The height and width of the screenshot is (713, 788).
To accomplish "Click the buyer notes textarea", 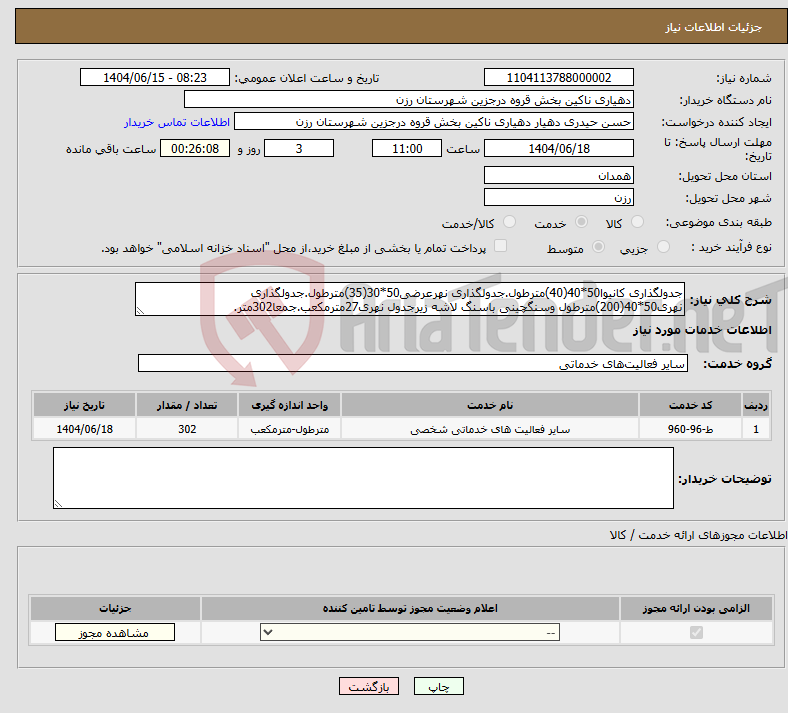I will click(x=363, y=478).
